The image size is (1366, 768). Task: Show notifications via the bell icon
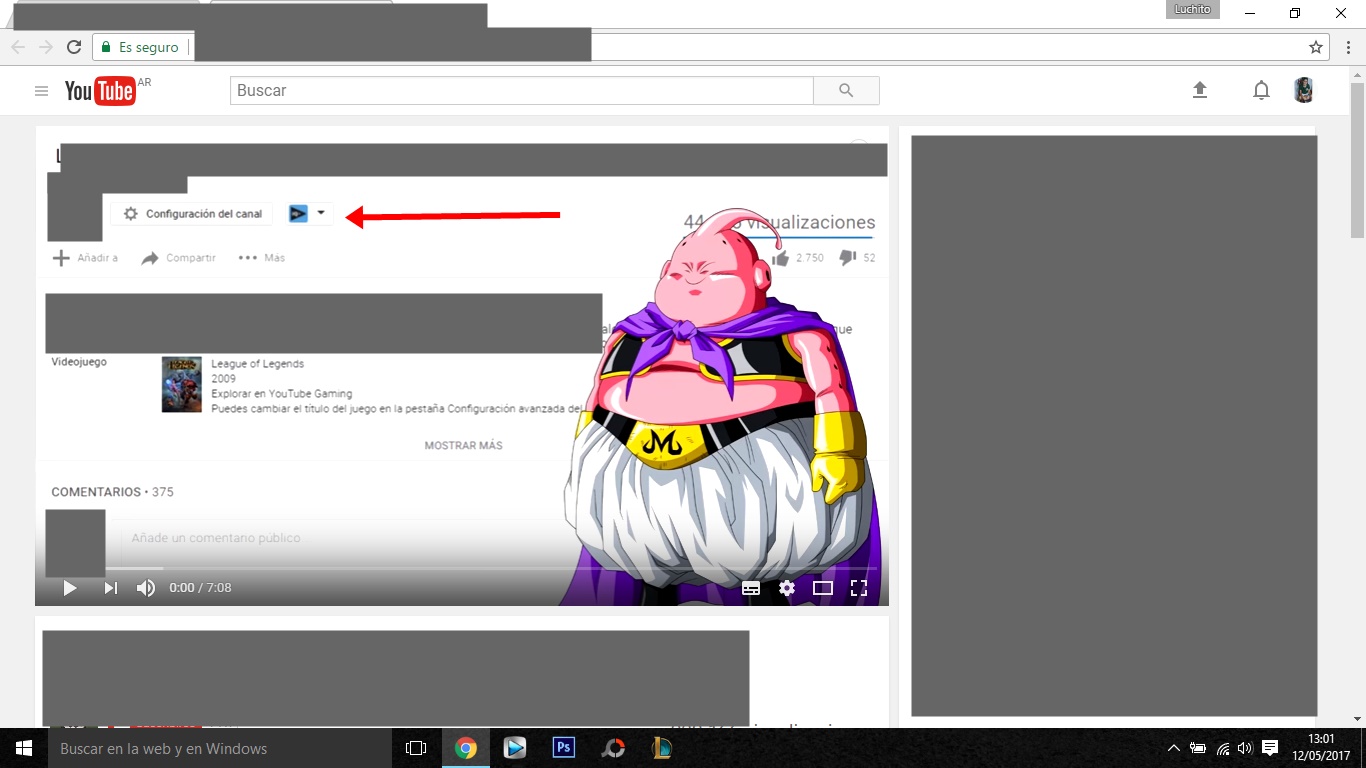[x=1261, y=90]
